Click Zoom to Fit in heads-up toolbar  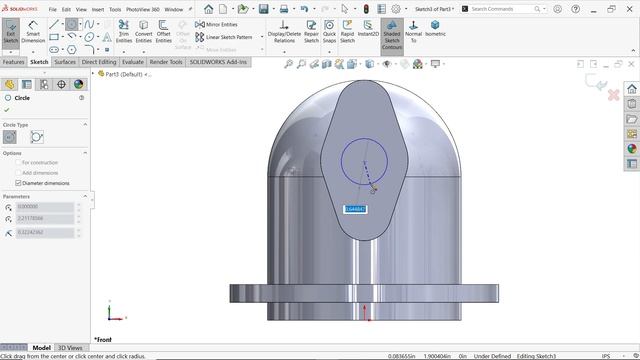coord(289,64)
